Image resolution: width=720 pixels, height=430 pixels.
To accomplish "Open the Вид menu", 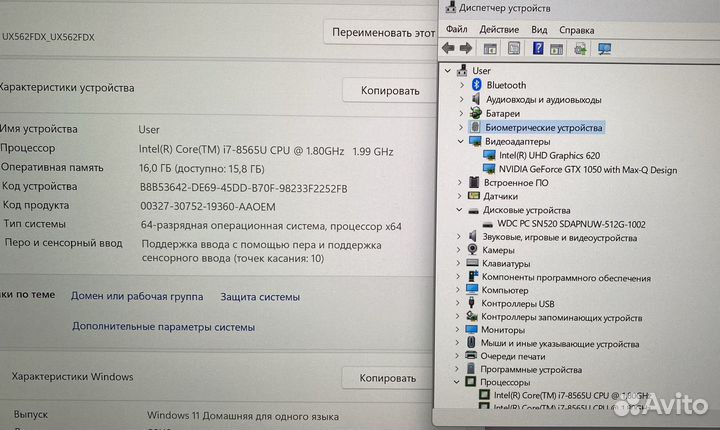I will point(539,30).
